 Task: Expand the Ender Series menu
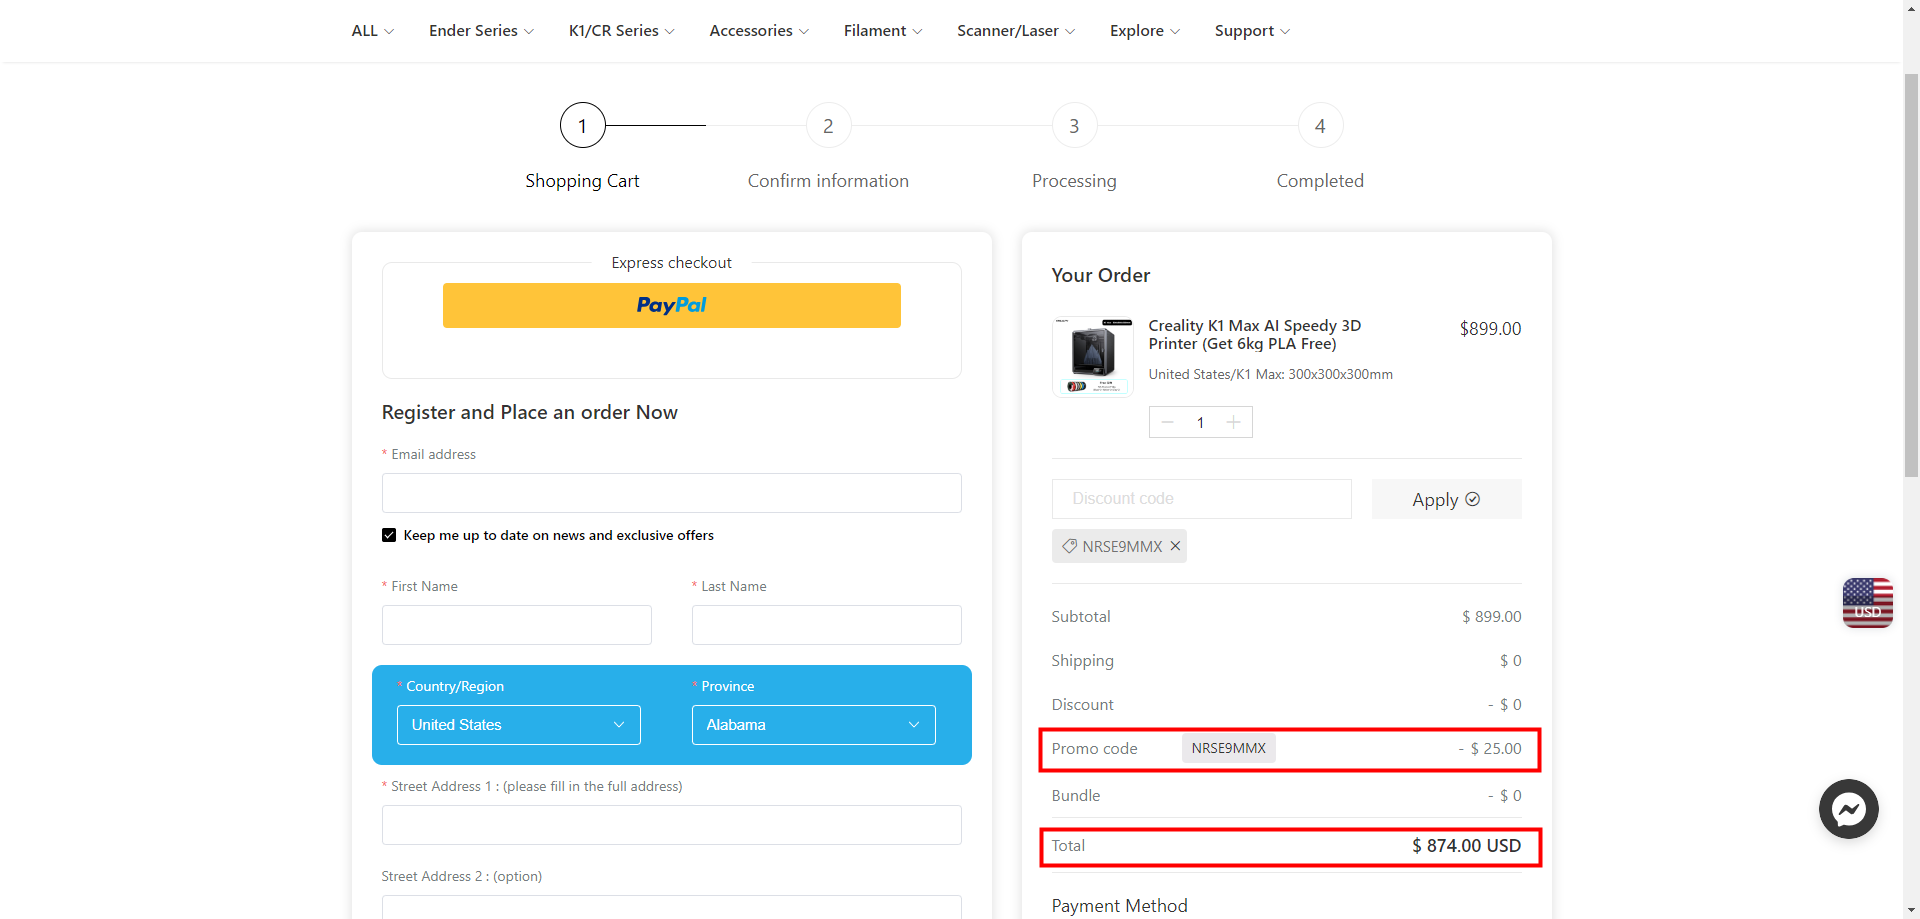[x=481, y=31]
